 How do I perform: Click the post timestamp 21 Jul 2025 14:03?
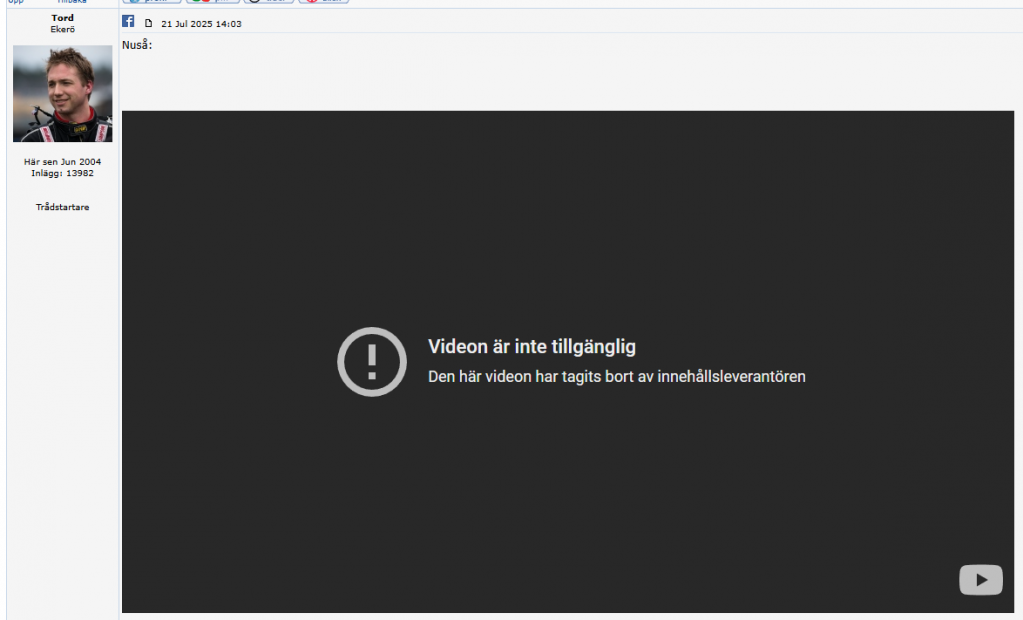[201, 23]
